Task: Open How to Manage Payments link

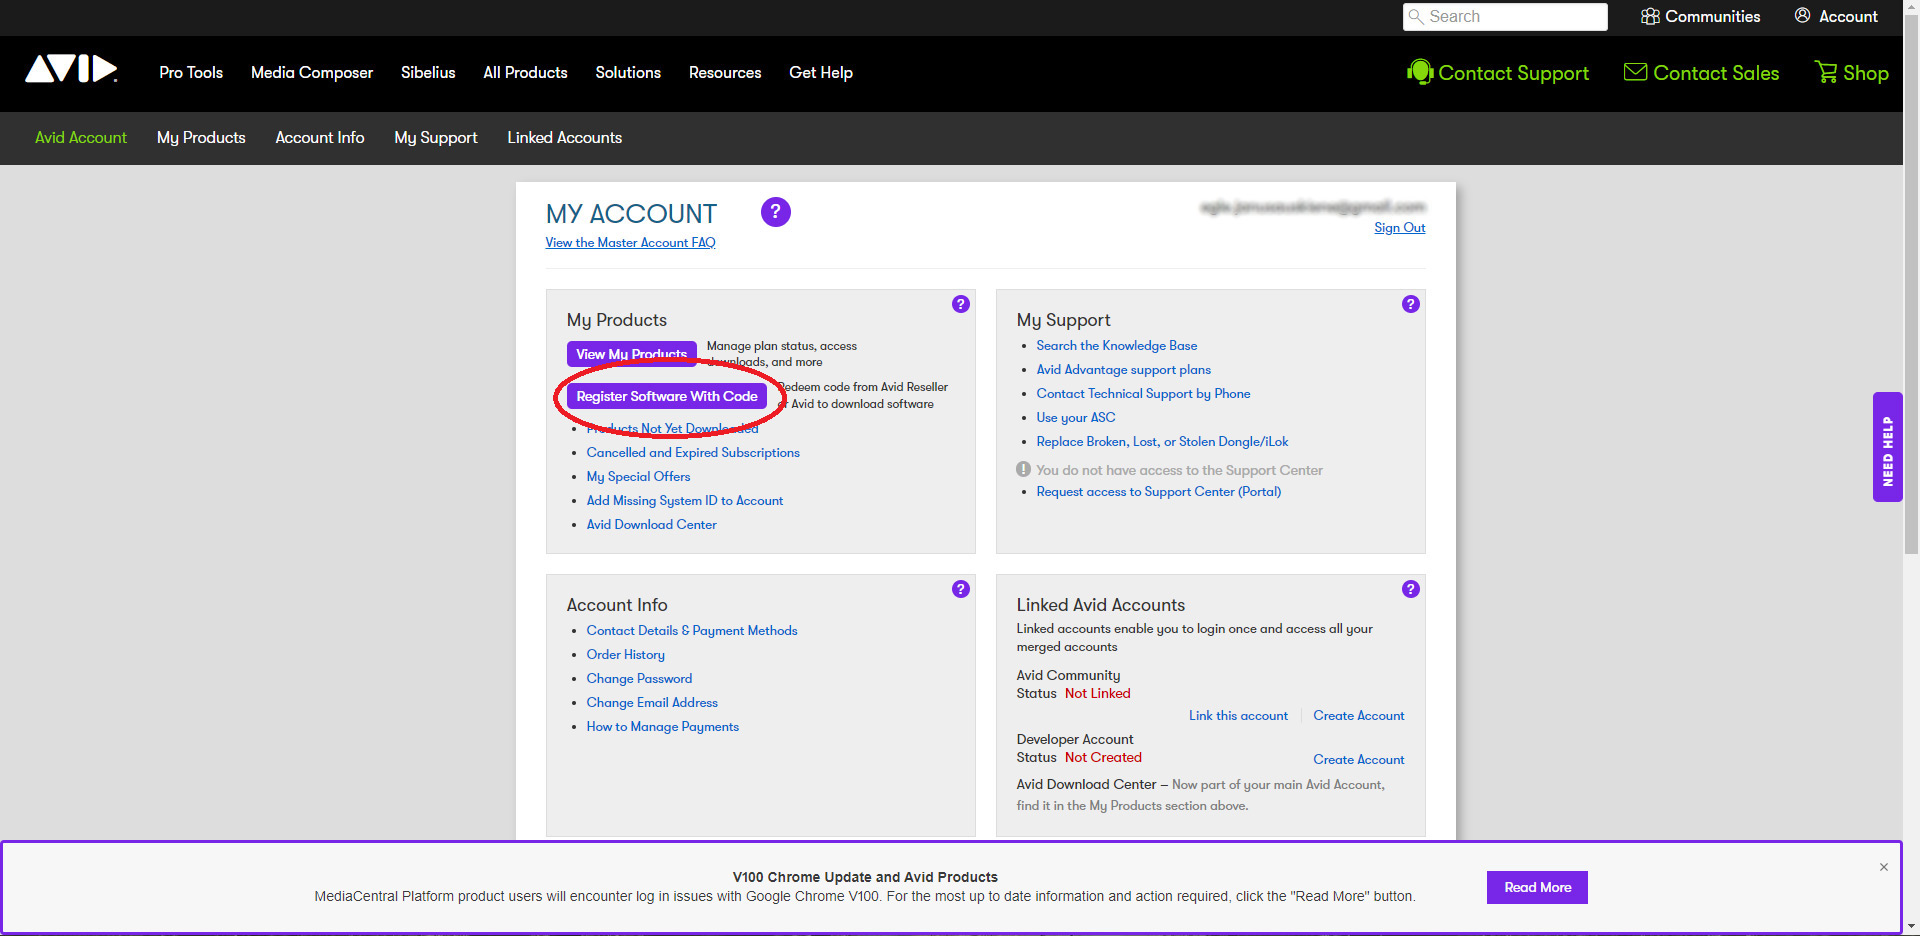Action: point(663,727)
